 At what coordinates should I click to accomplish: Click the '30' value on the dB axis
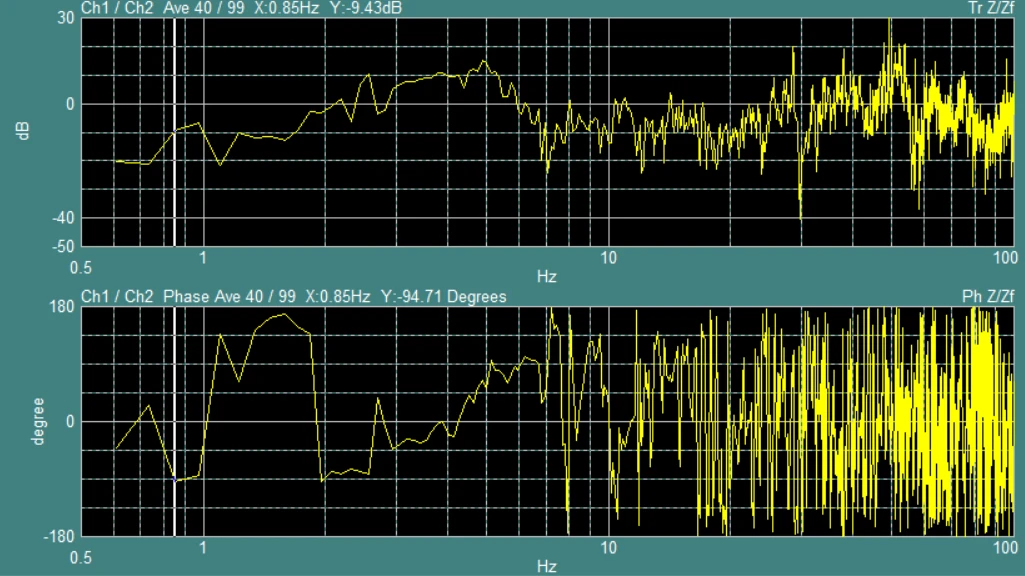coord(65,18)
